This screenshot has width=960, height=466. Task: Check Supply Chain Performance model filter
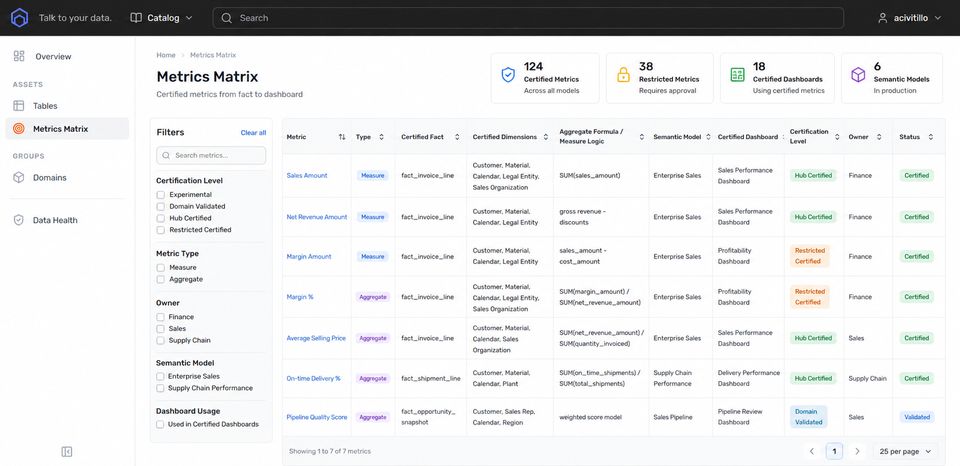(160, 388)
